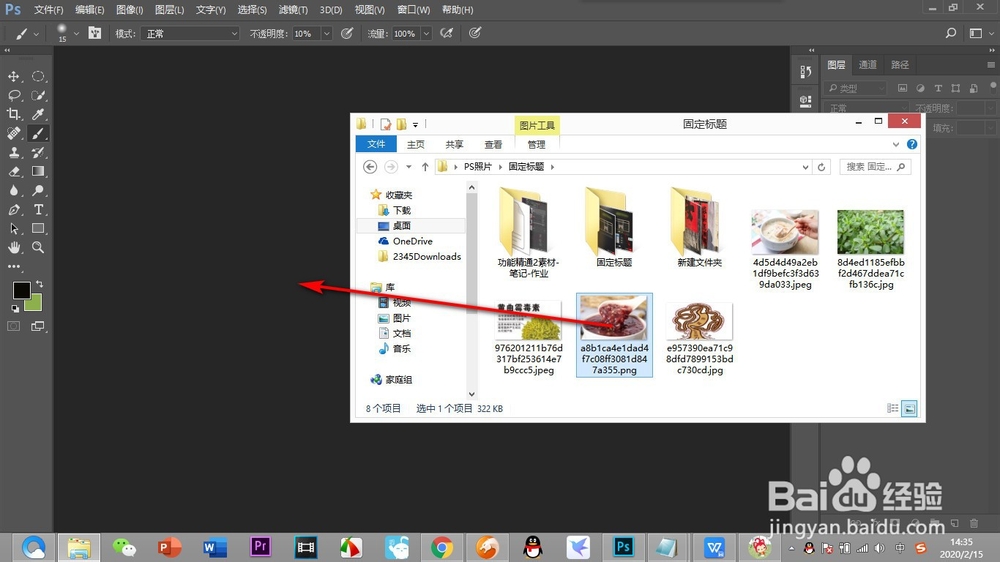Image resolution: width=1000 pixels, height=562 pixels.
Task: Change screen mode icon in toolbox
Action: point(38,327)
